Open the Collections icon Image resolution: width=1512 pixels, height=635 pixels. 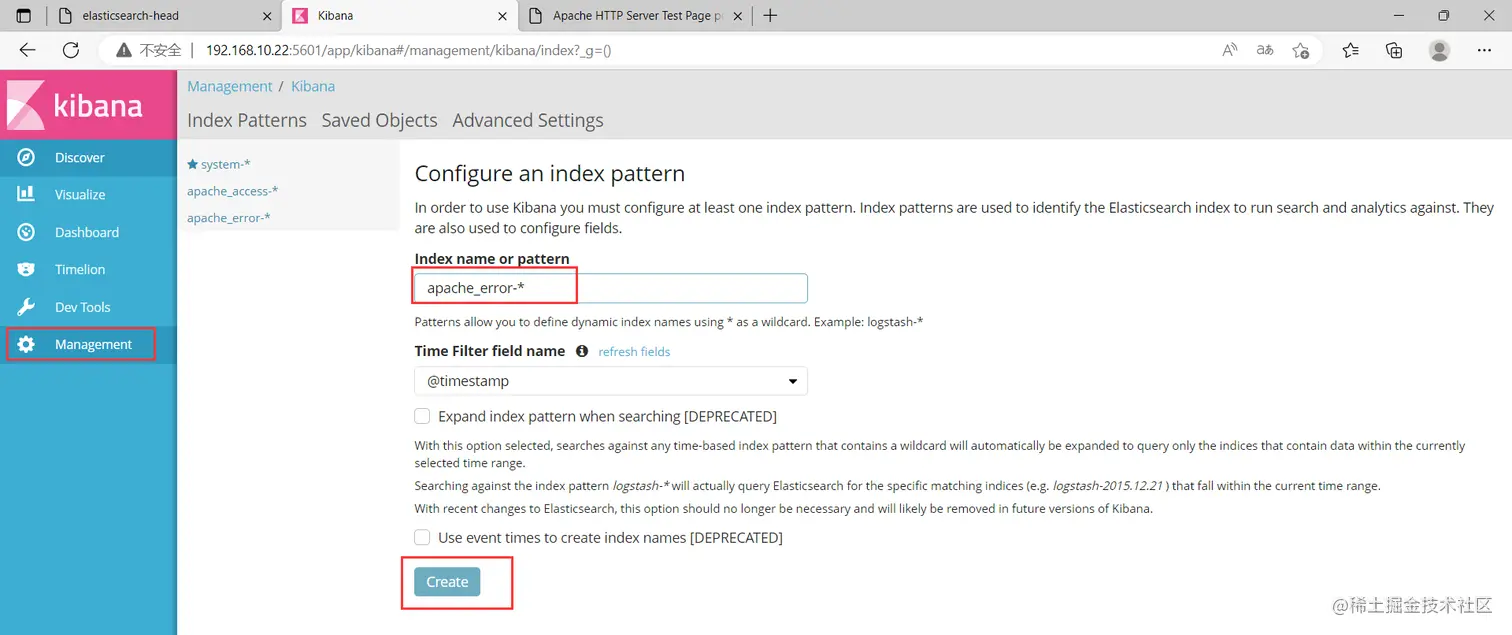(1394, 50)
